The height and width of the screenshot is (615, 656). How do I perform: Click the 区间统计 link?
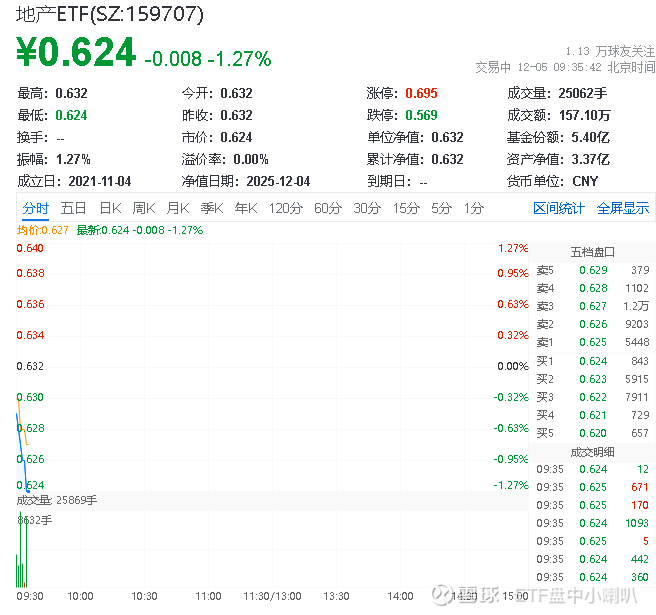(x=559, y=208)
